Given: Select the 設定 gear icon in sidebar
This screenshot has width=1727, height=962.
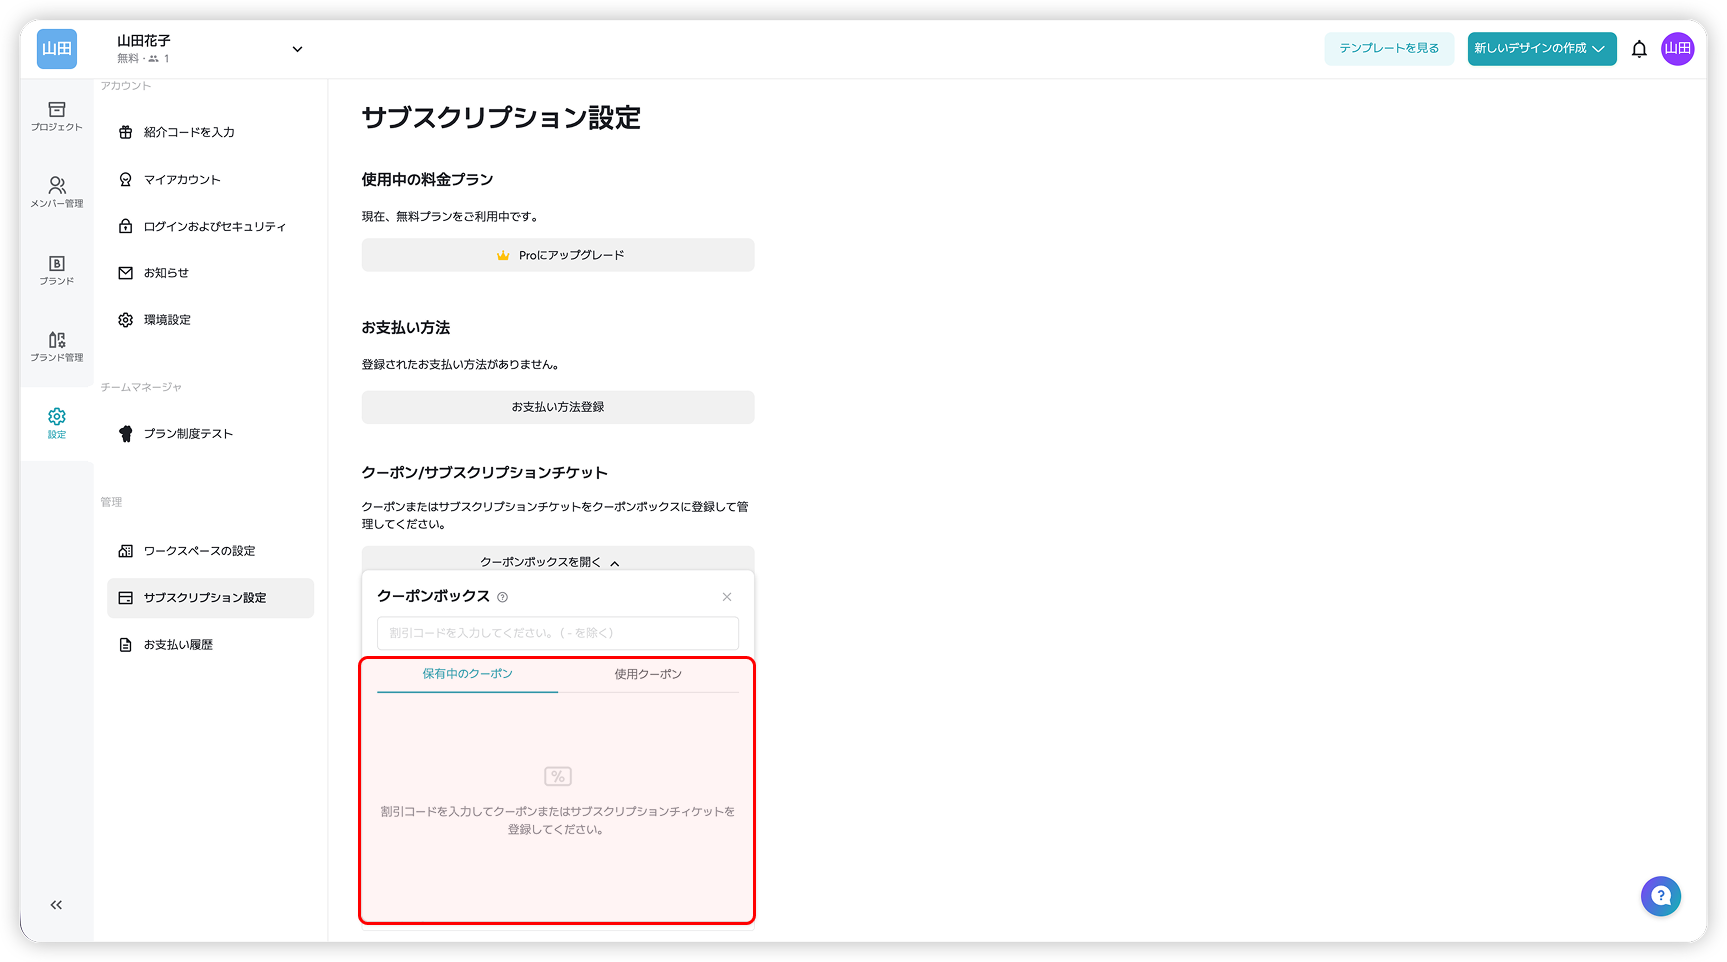Looking at the screenshot, I should [x=56, y=422].
